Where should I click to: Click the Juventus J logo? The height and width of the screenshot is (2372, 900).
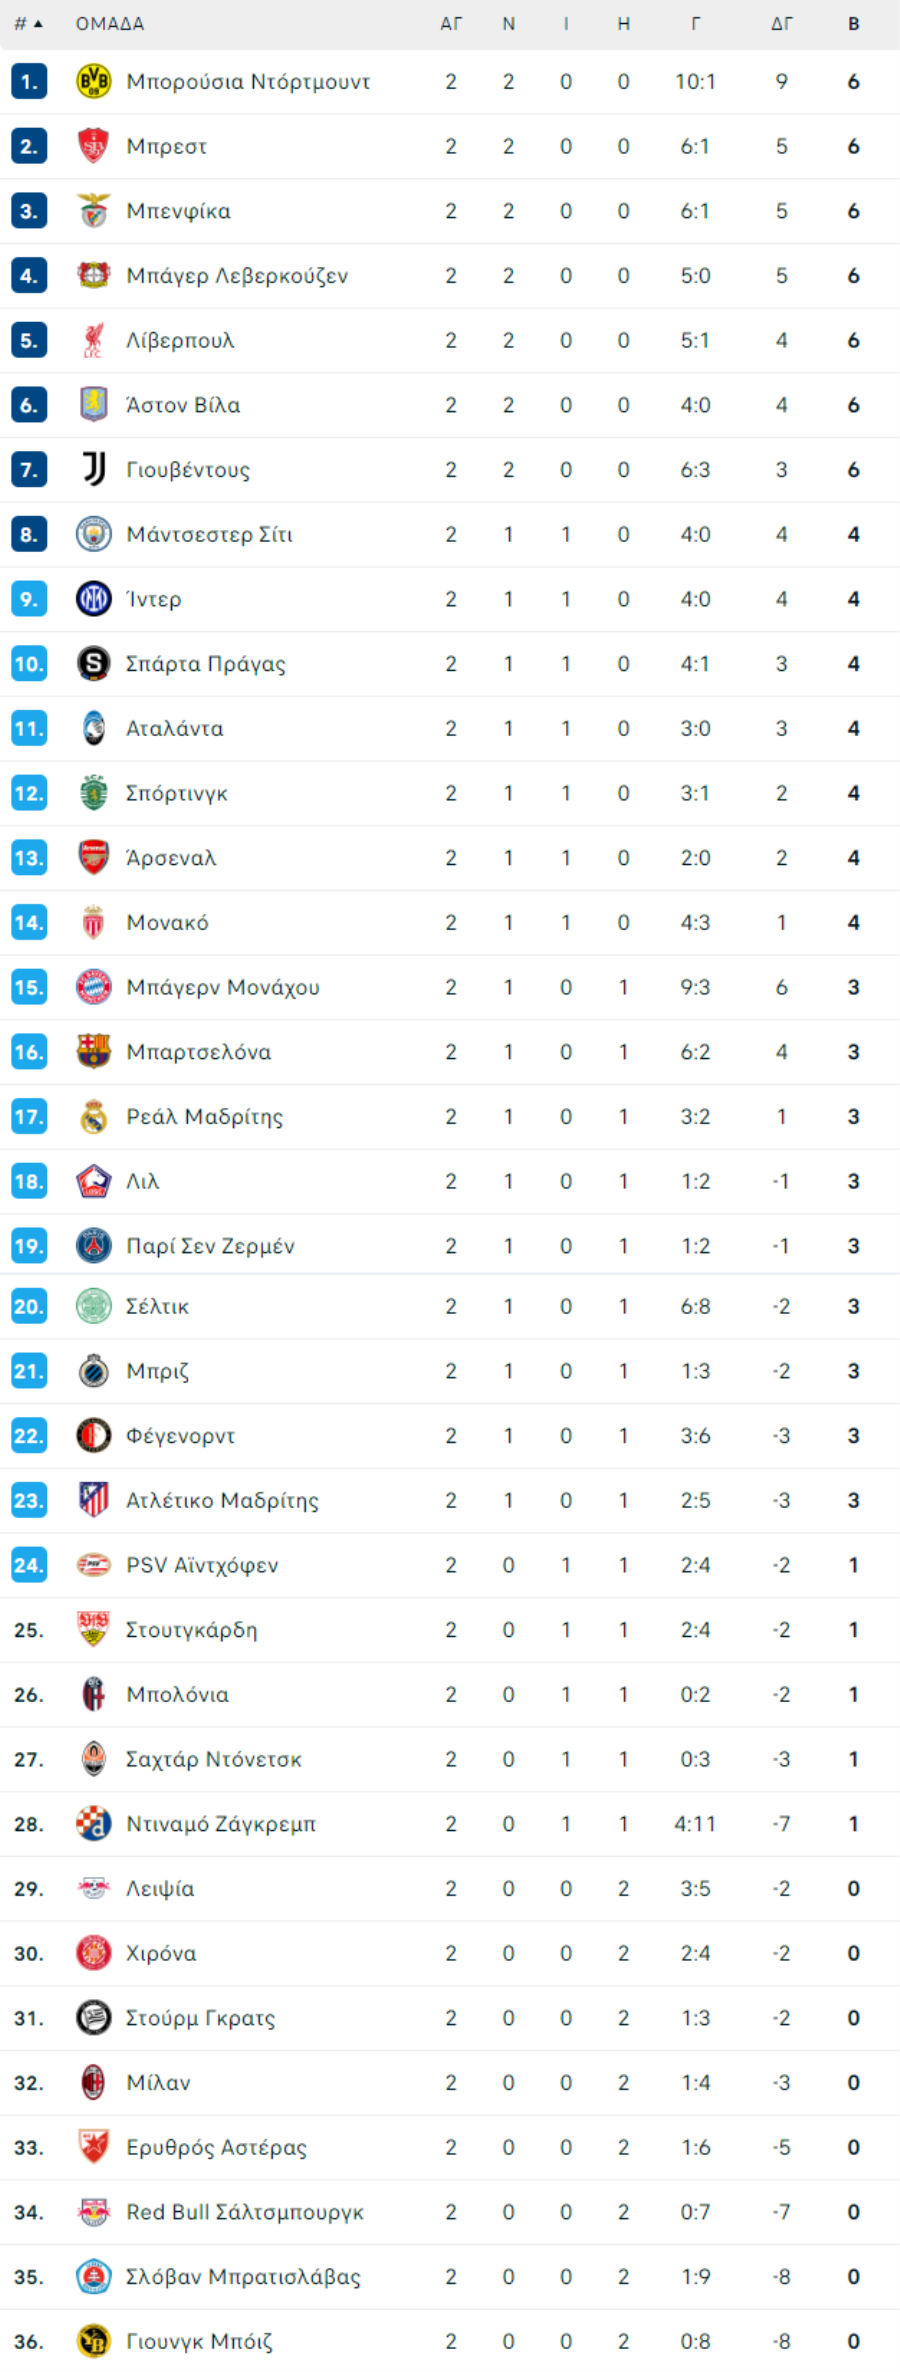click(x=94, y=469)
